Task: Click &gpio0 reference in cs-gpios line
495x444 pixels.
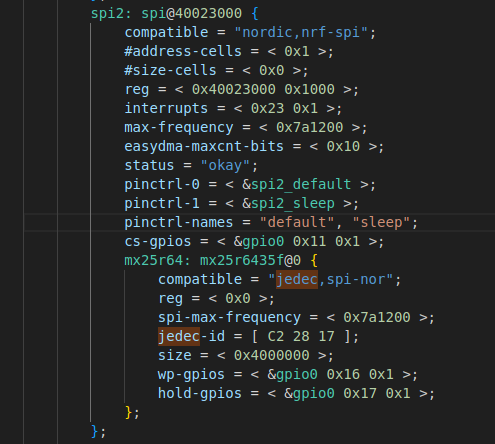Action: pos(259,242)
